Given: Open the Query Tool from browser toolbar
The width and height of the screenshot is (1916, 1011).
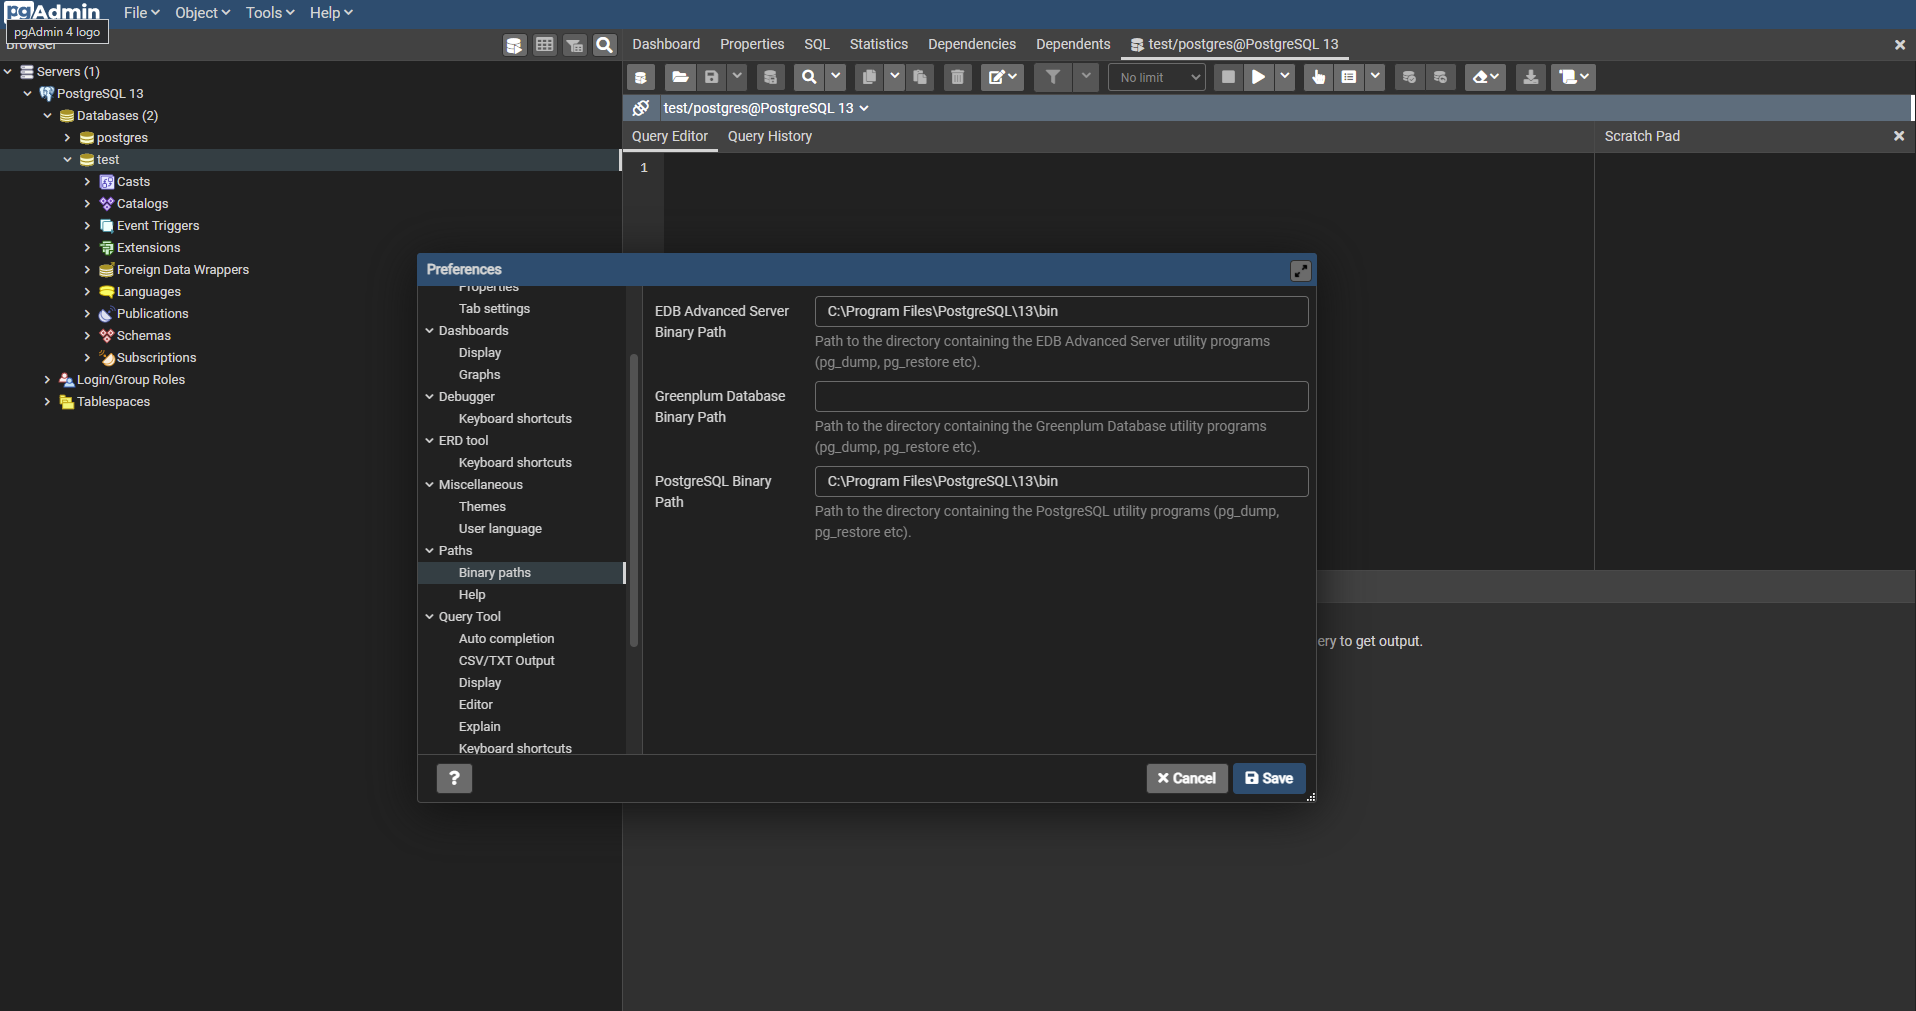Looking at the screenshot, I should 514,45.
